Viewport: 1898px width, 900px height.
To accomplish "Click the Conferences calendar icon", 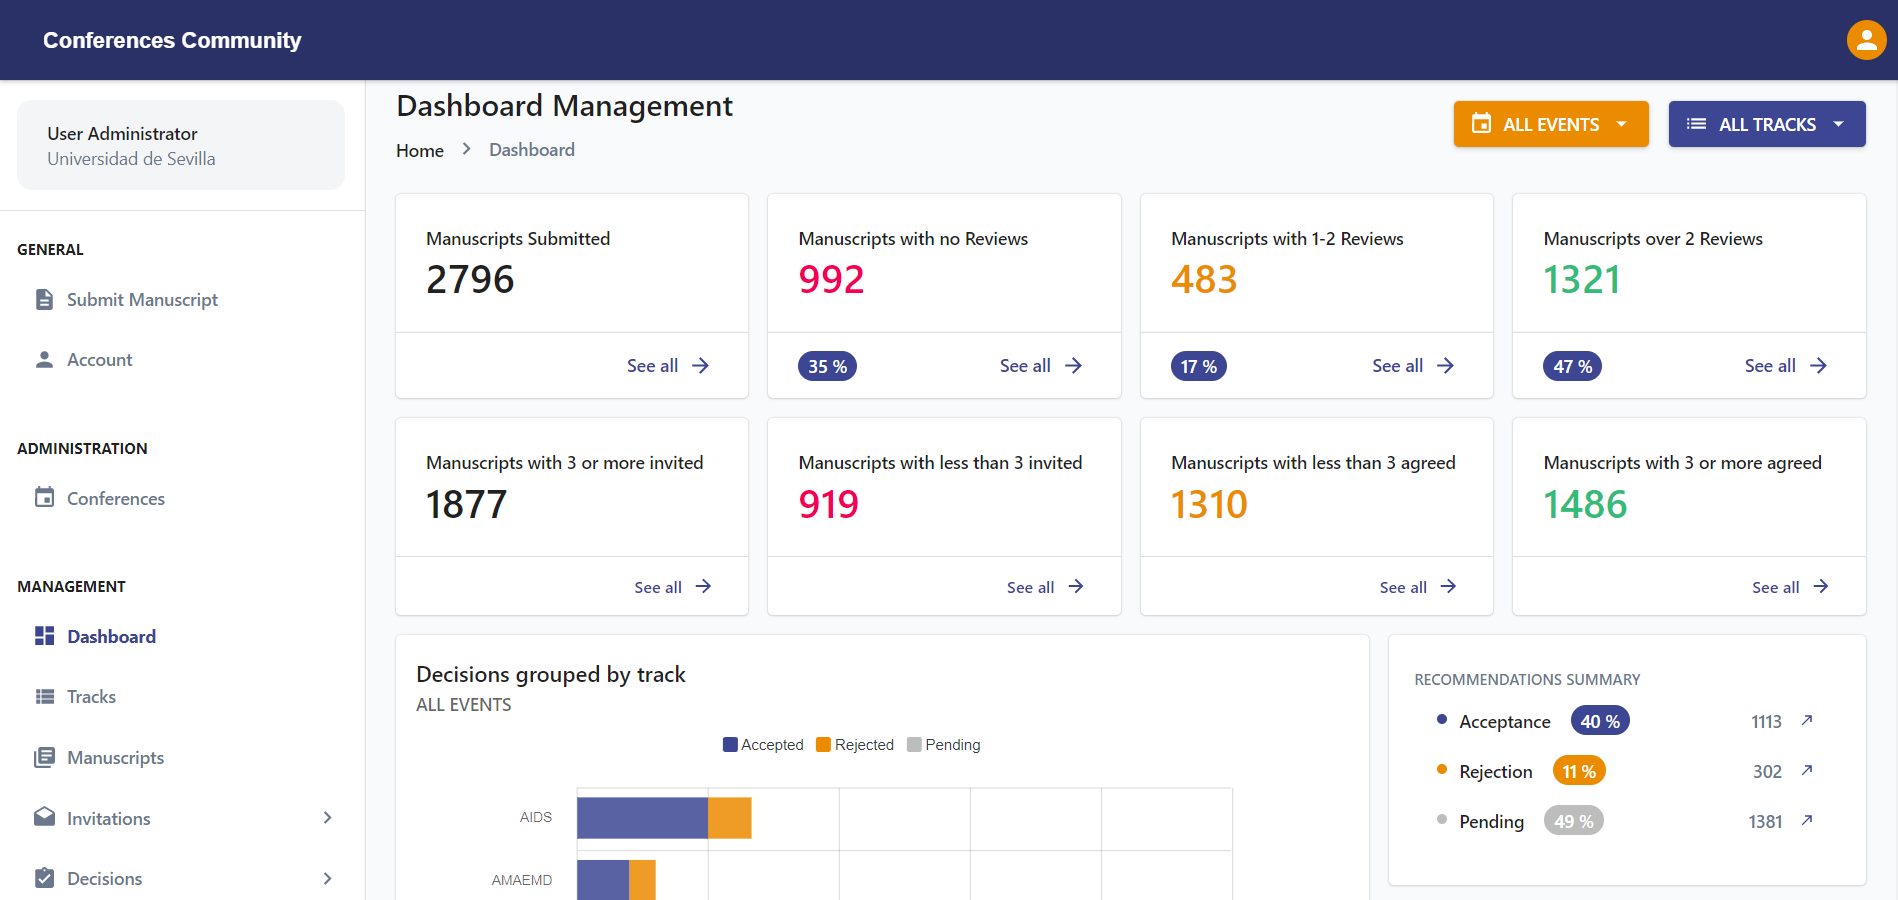I will click(44, 498).
